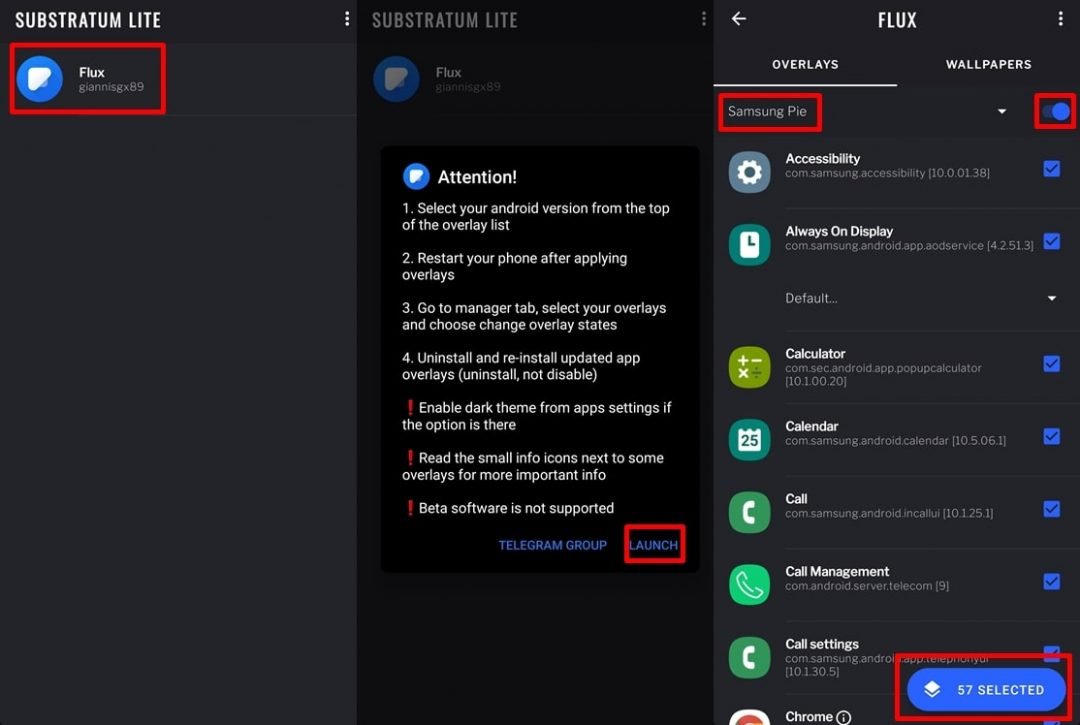This screenshot has height=725, width=1080.
Task: Switch to the Wallpapers tab
Action: pyautogui.click(x=988, y=64)
